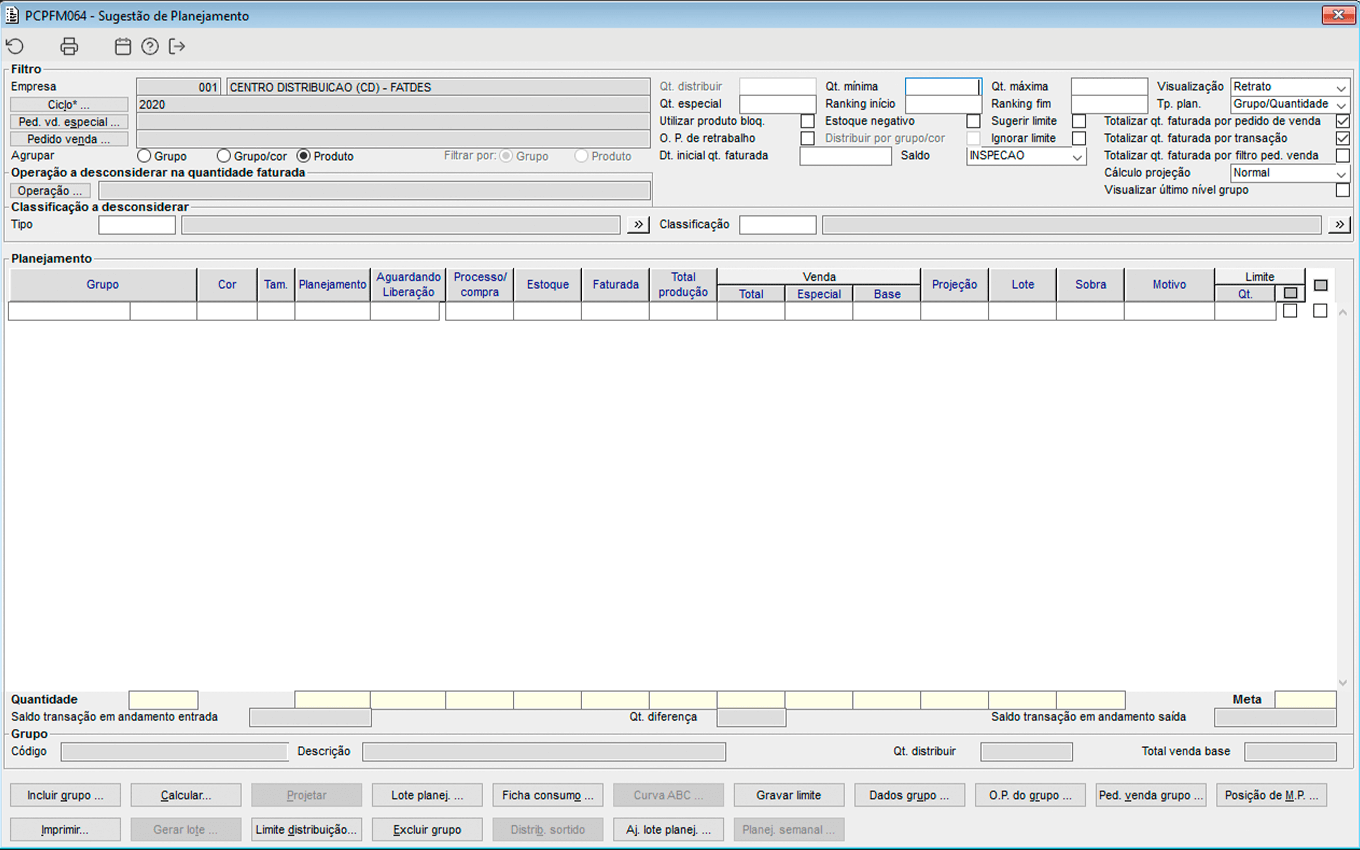Screen dimensions: 1360x850
Task: Open the calendar toolbar icon
Action: (123, 46)
